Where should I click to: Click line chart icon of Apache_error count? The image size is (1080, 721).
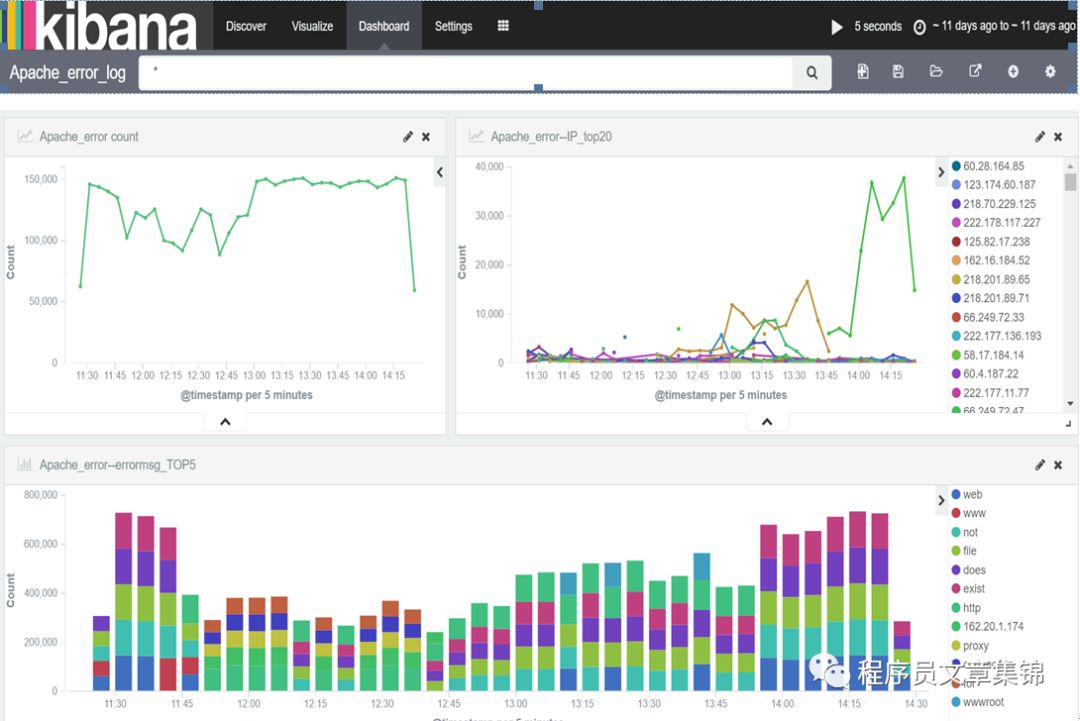pyautogui.click(x=25, y=136)
